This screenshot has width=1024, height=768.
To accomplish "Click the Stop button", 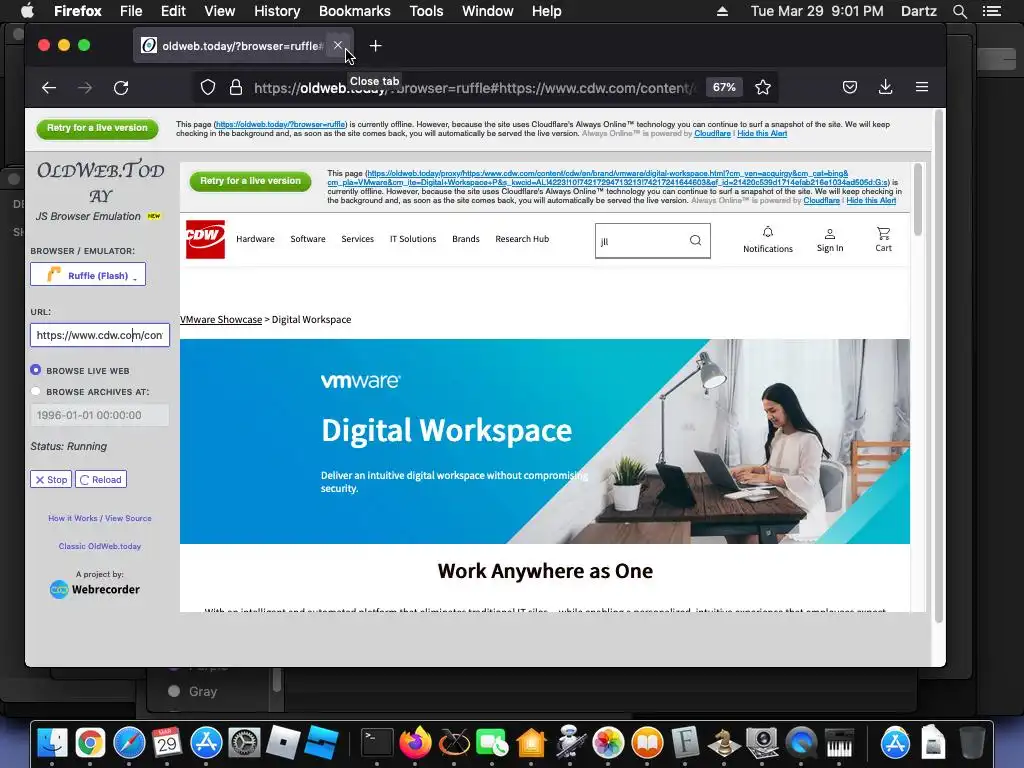I will [x=51, y=479].
